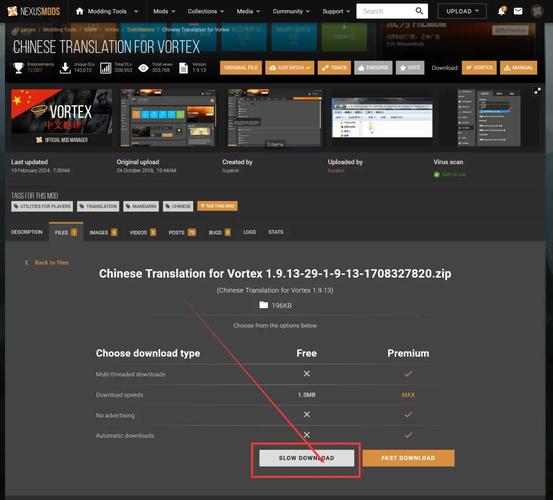Click the Slow Download button

pos(306,458)
